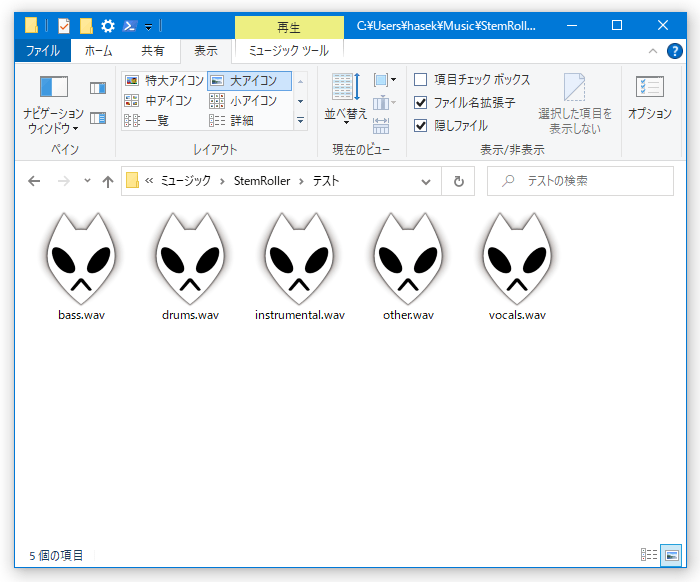Switch to details view in status bar
Image resolution: width=700 pixels, height=582 pixels.
click(x=649, y=555)
